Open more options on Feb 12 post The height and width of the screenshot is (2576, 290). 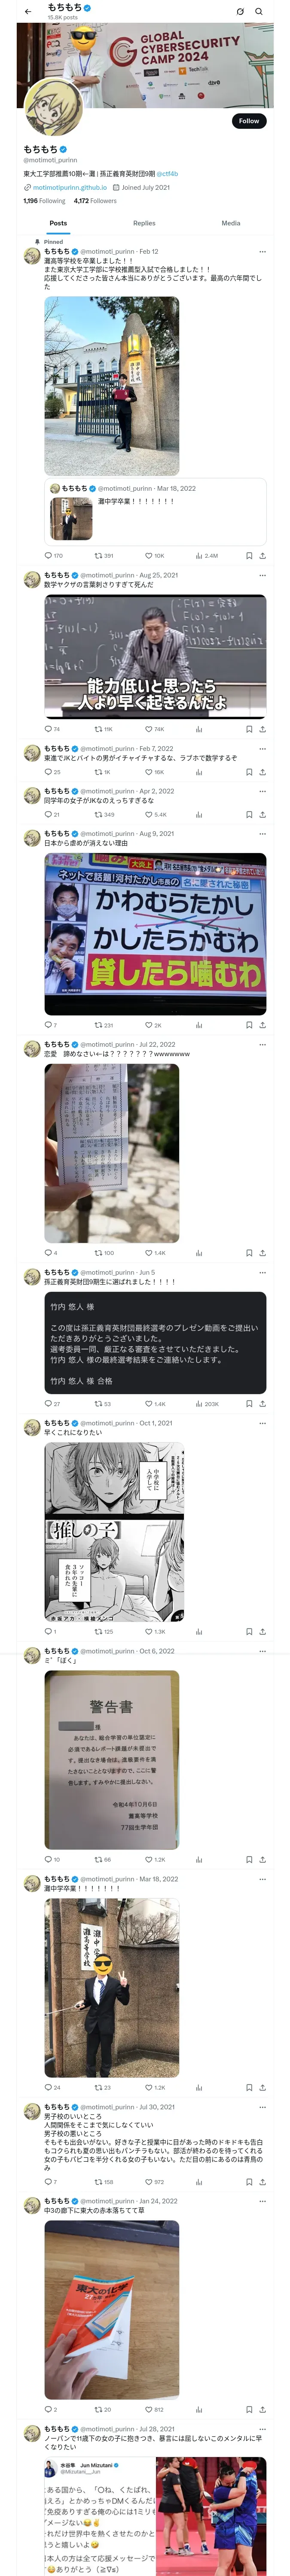[262, 252]
